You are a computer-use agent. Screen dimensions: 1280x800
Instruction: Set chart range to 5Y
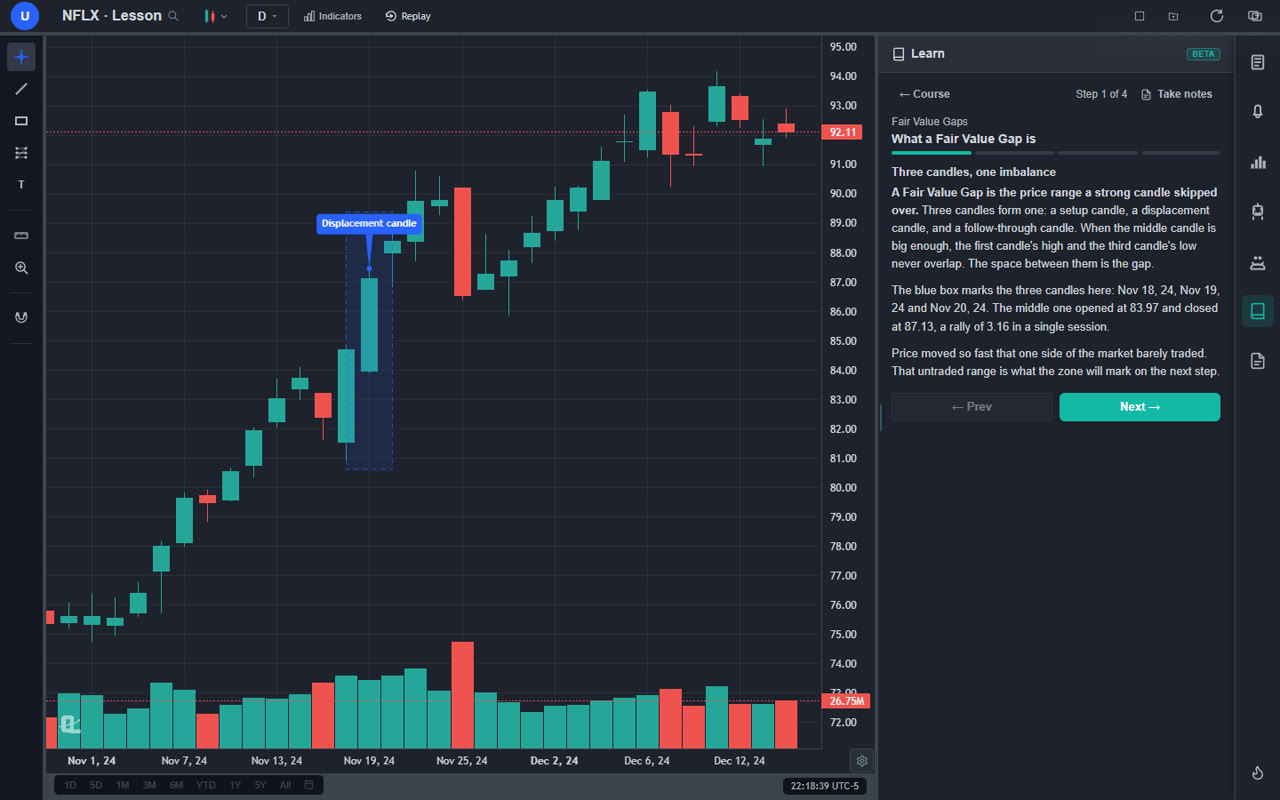[260, 785]
